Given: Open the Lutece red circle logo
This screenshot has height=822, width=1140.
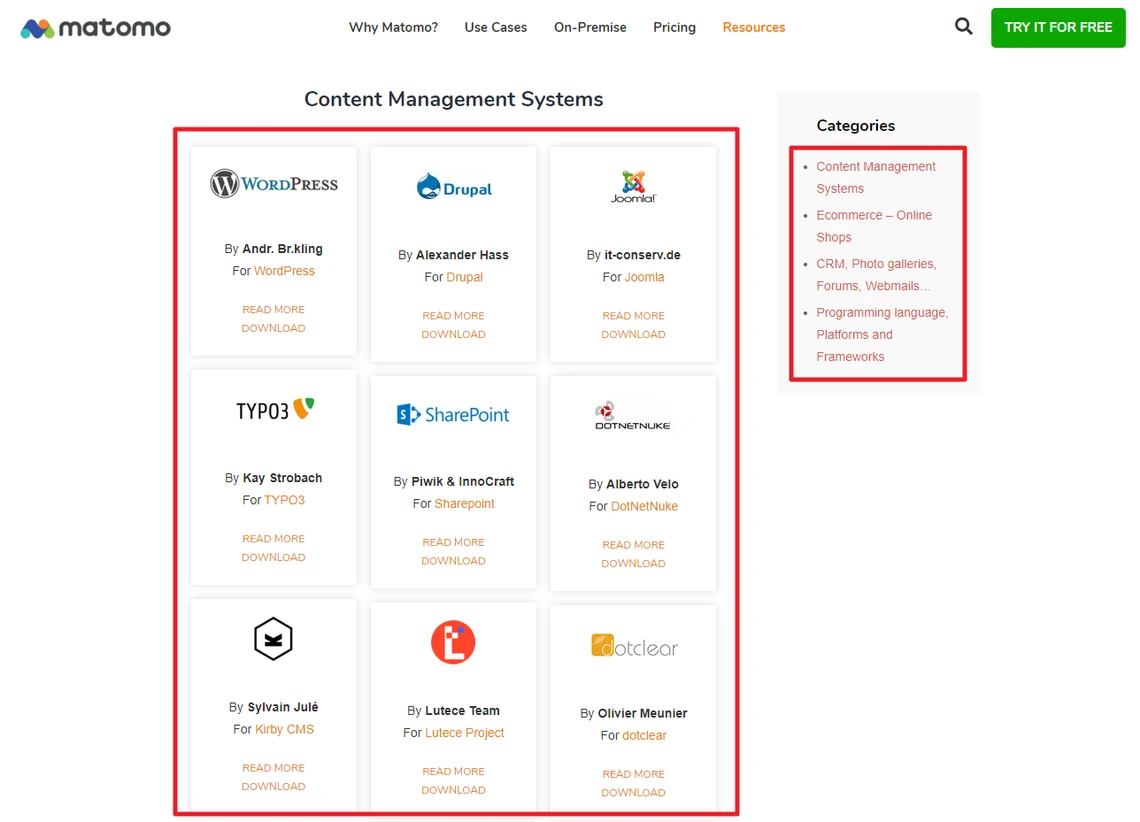Looking at the screenshot, I should pos(453,643).
